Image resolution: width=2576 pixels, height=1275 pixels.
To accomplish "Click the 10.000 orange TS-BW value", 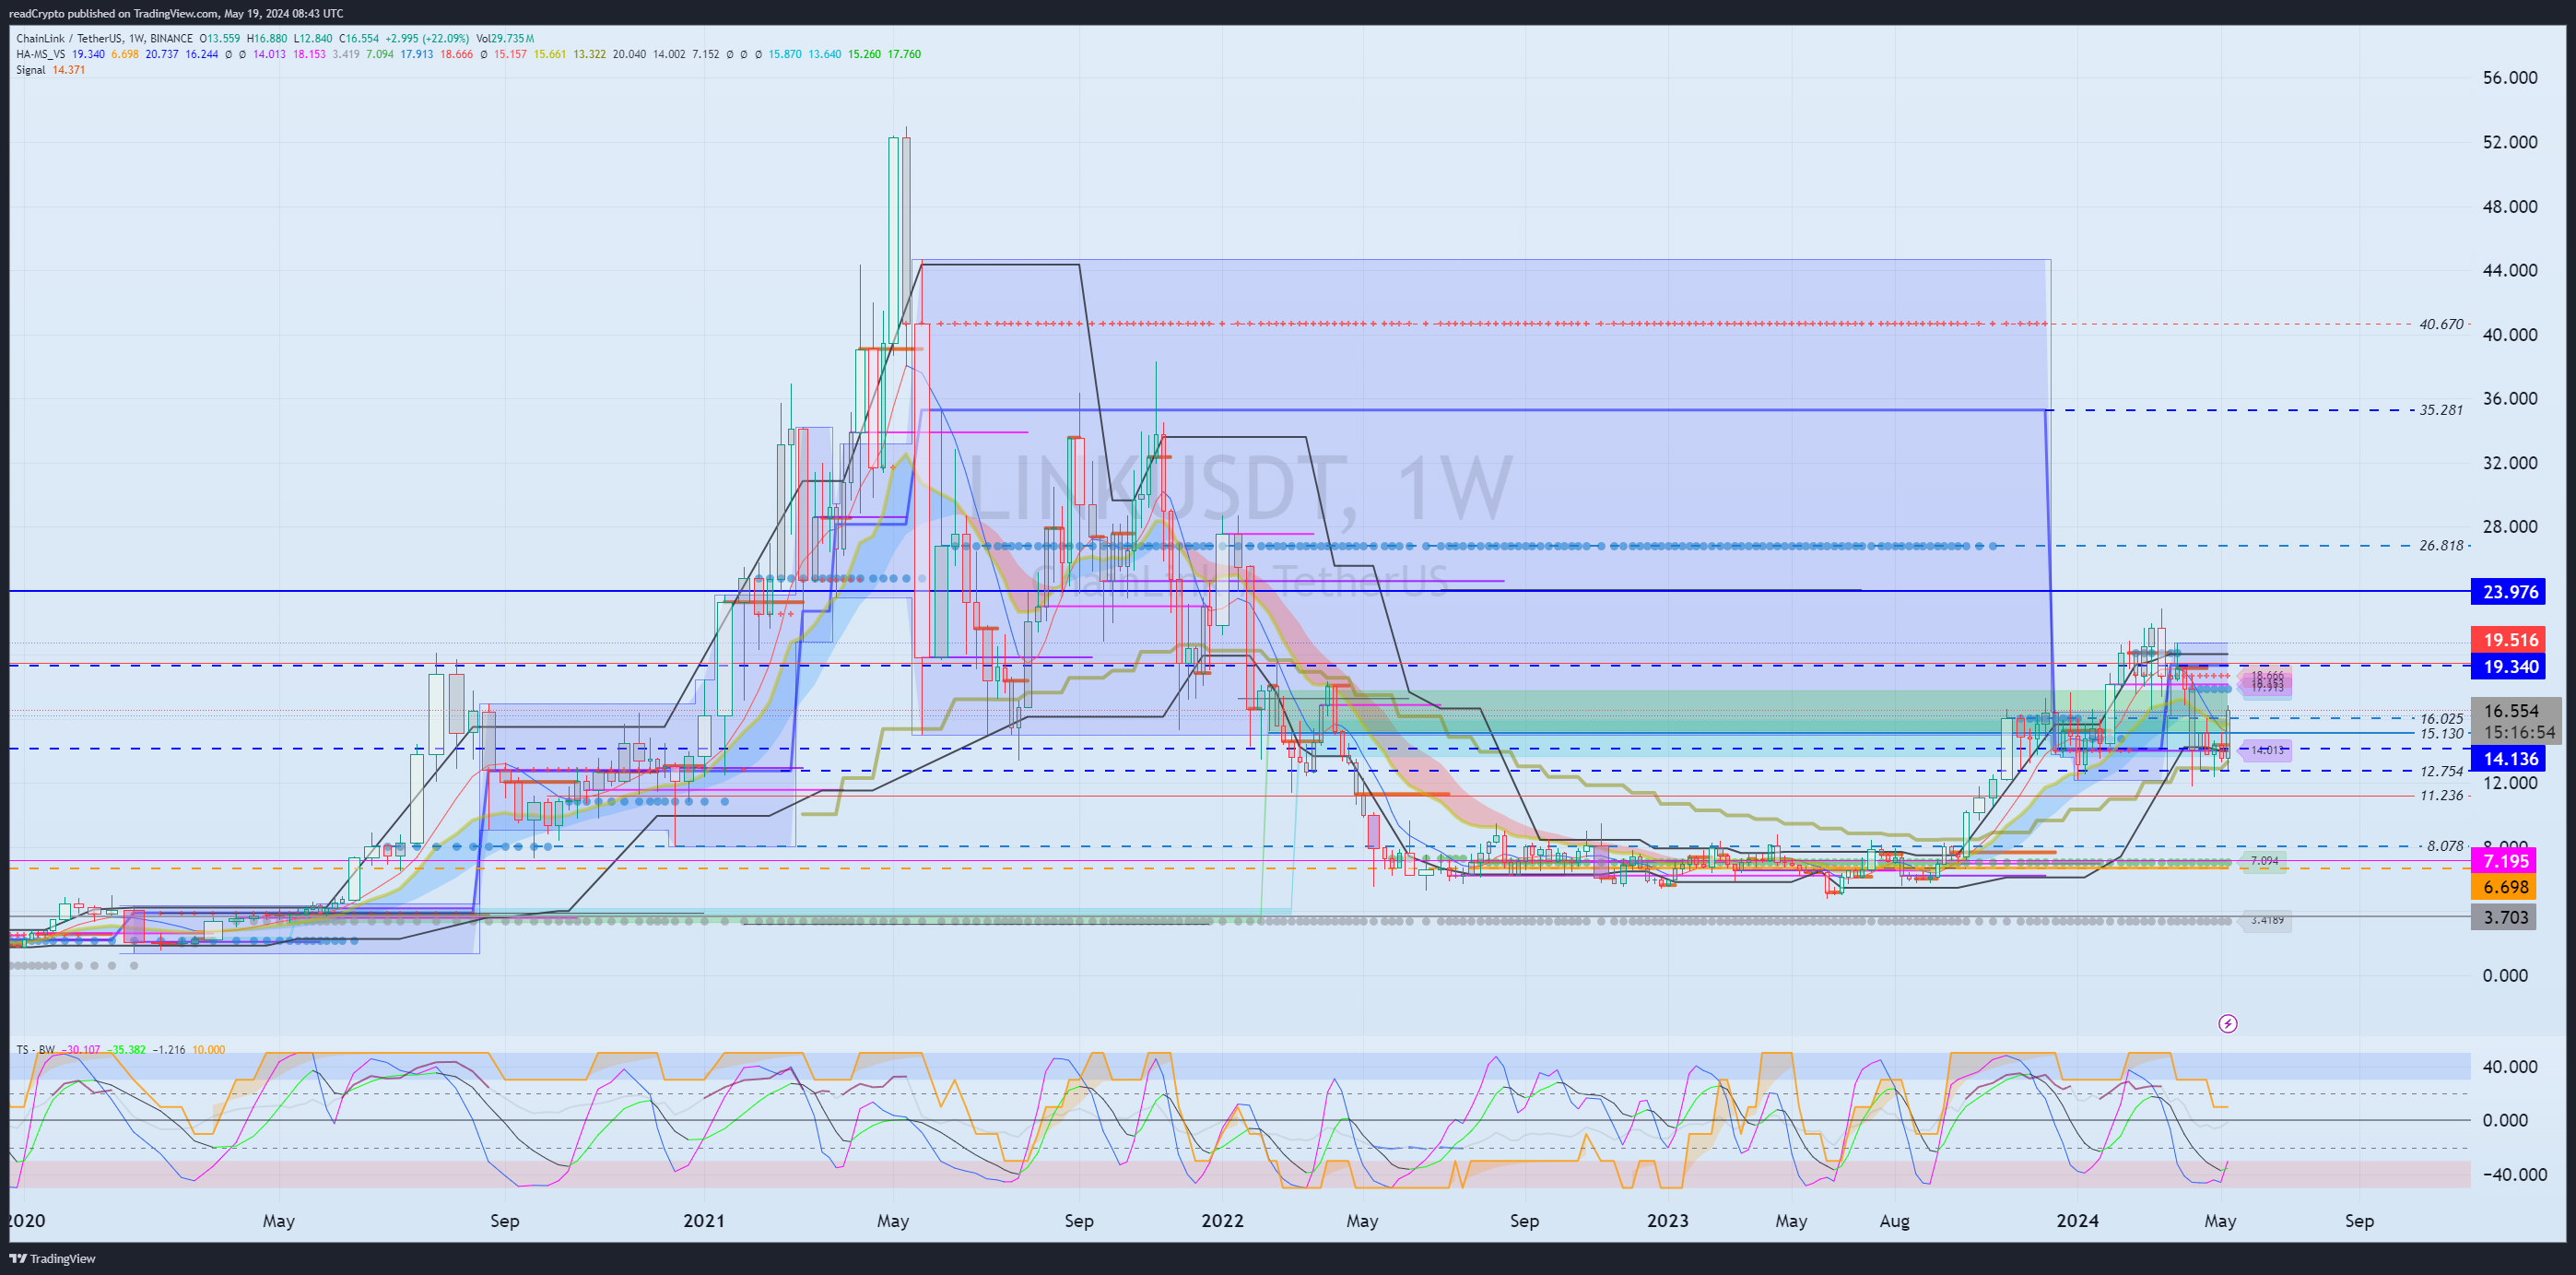I will (x=209, y=1049).
